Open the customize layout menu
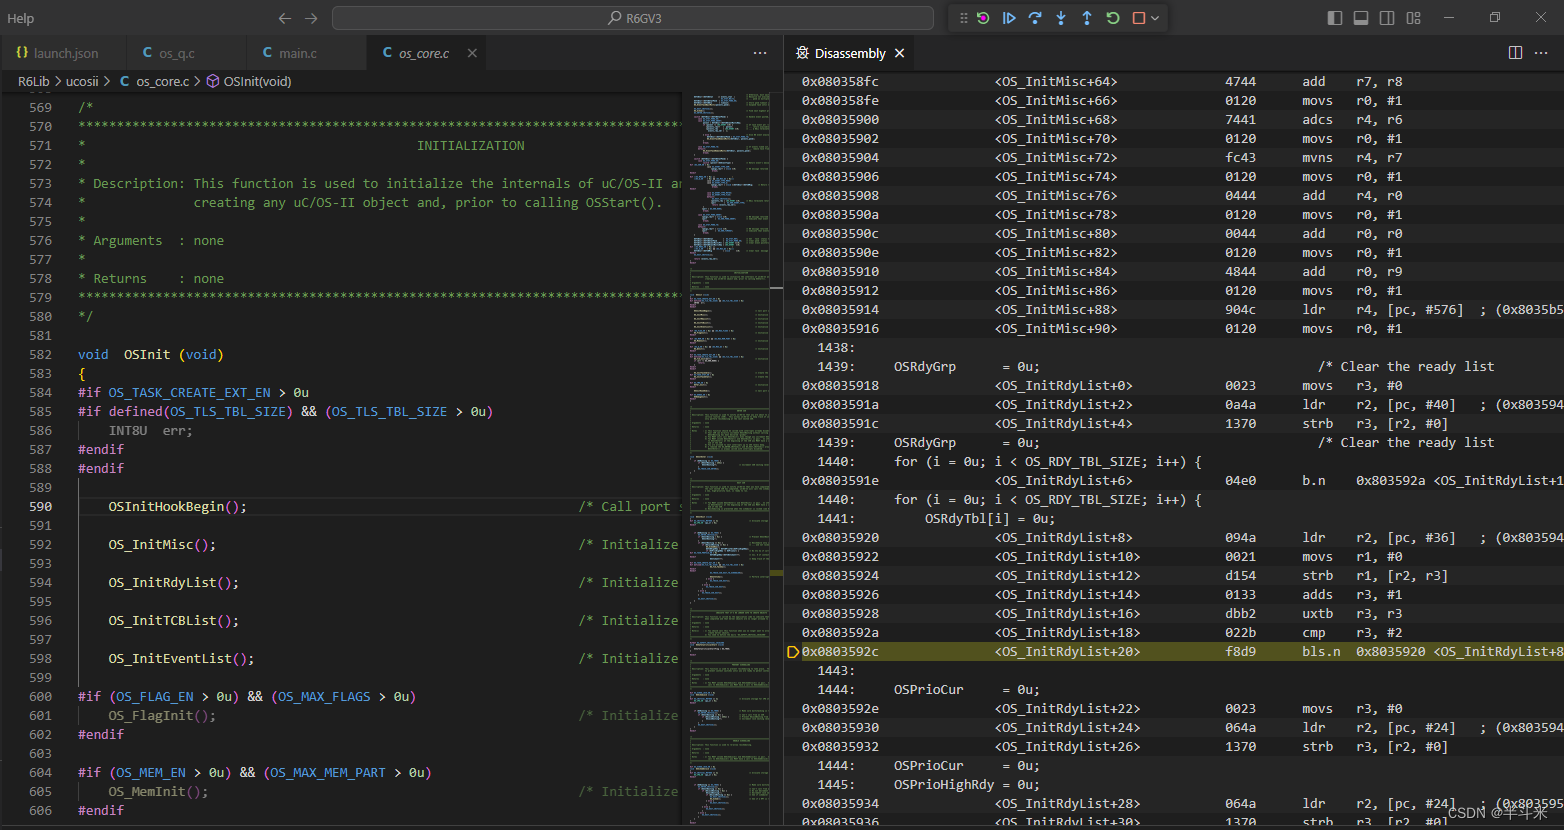Viewport: 1564px width, 830px height. click(x=1413, y=18)
